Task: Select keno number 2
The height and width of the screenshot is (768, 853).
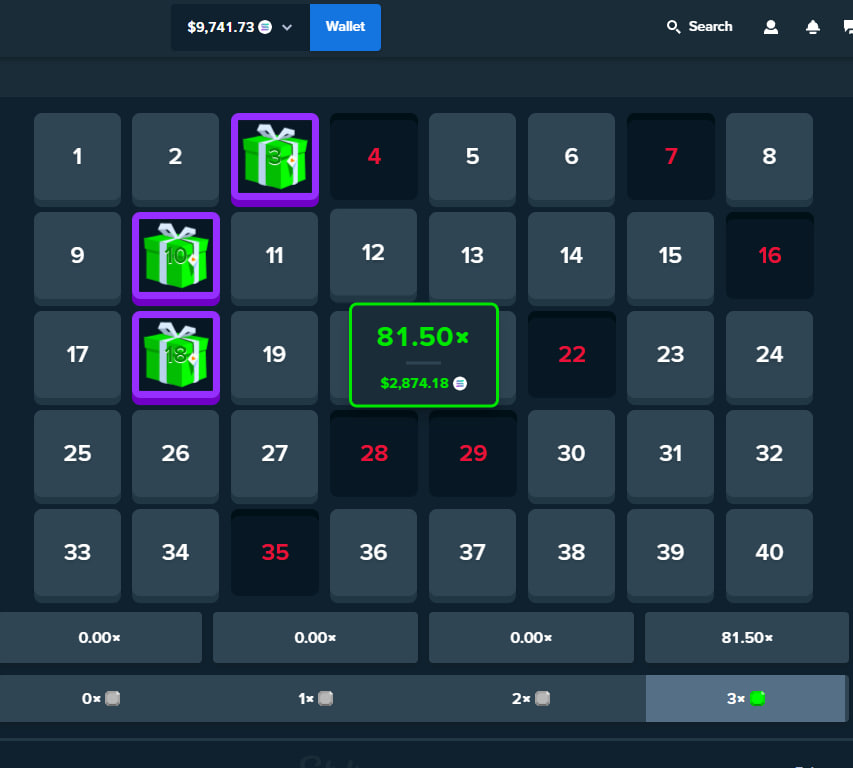Action: pyautogui.click(x=175, y=157)
